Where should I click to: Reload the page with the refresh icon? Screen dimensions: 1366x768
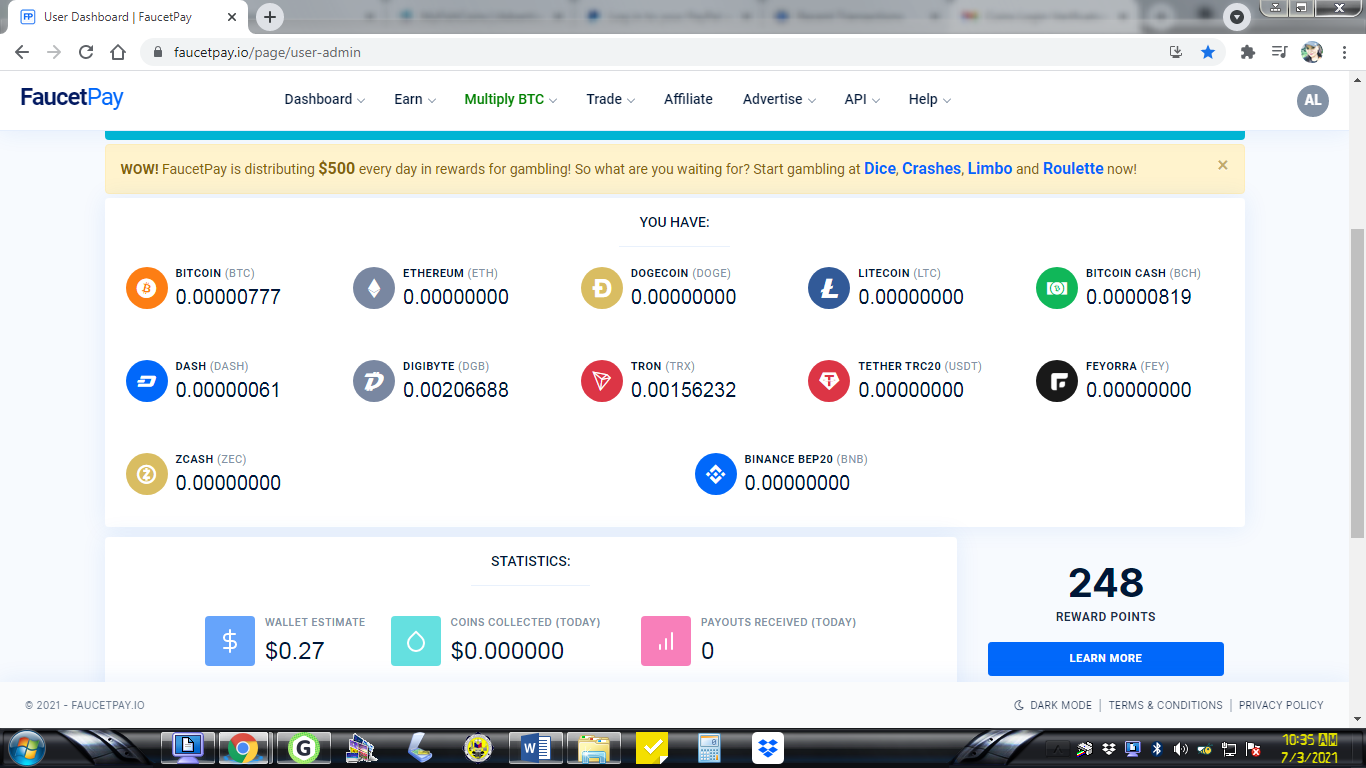point(86,52)
